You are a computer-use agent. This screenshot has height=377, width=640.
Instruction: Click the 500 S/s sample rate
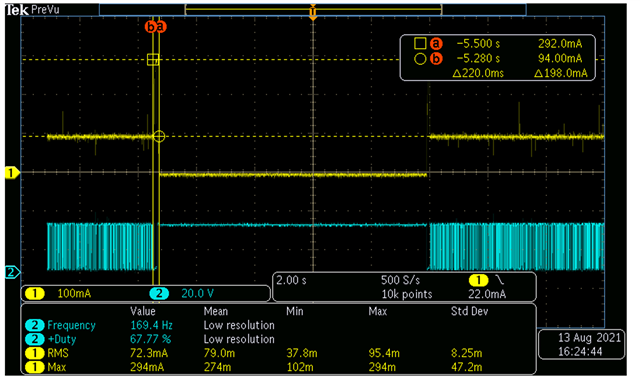(400, 280)
